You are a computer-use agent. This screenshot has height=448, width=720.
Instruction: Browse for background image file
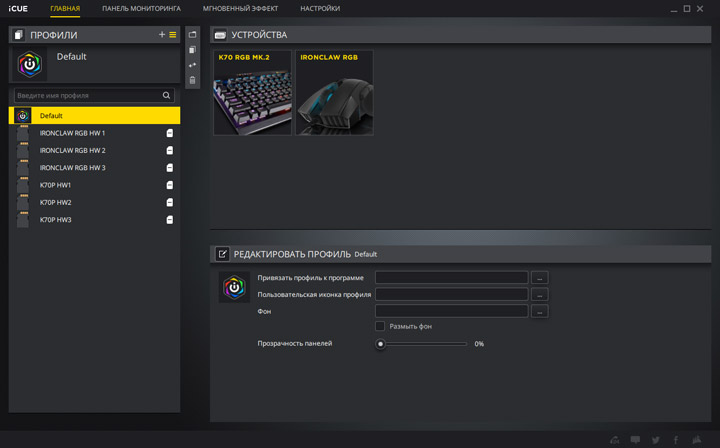click(x=540, y=312)
